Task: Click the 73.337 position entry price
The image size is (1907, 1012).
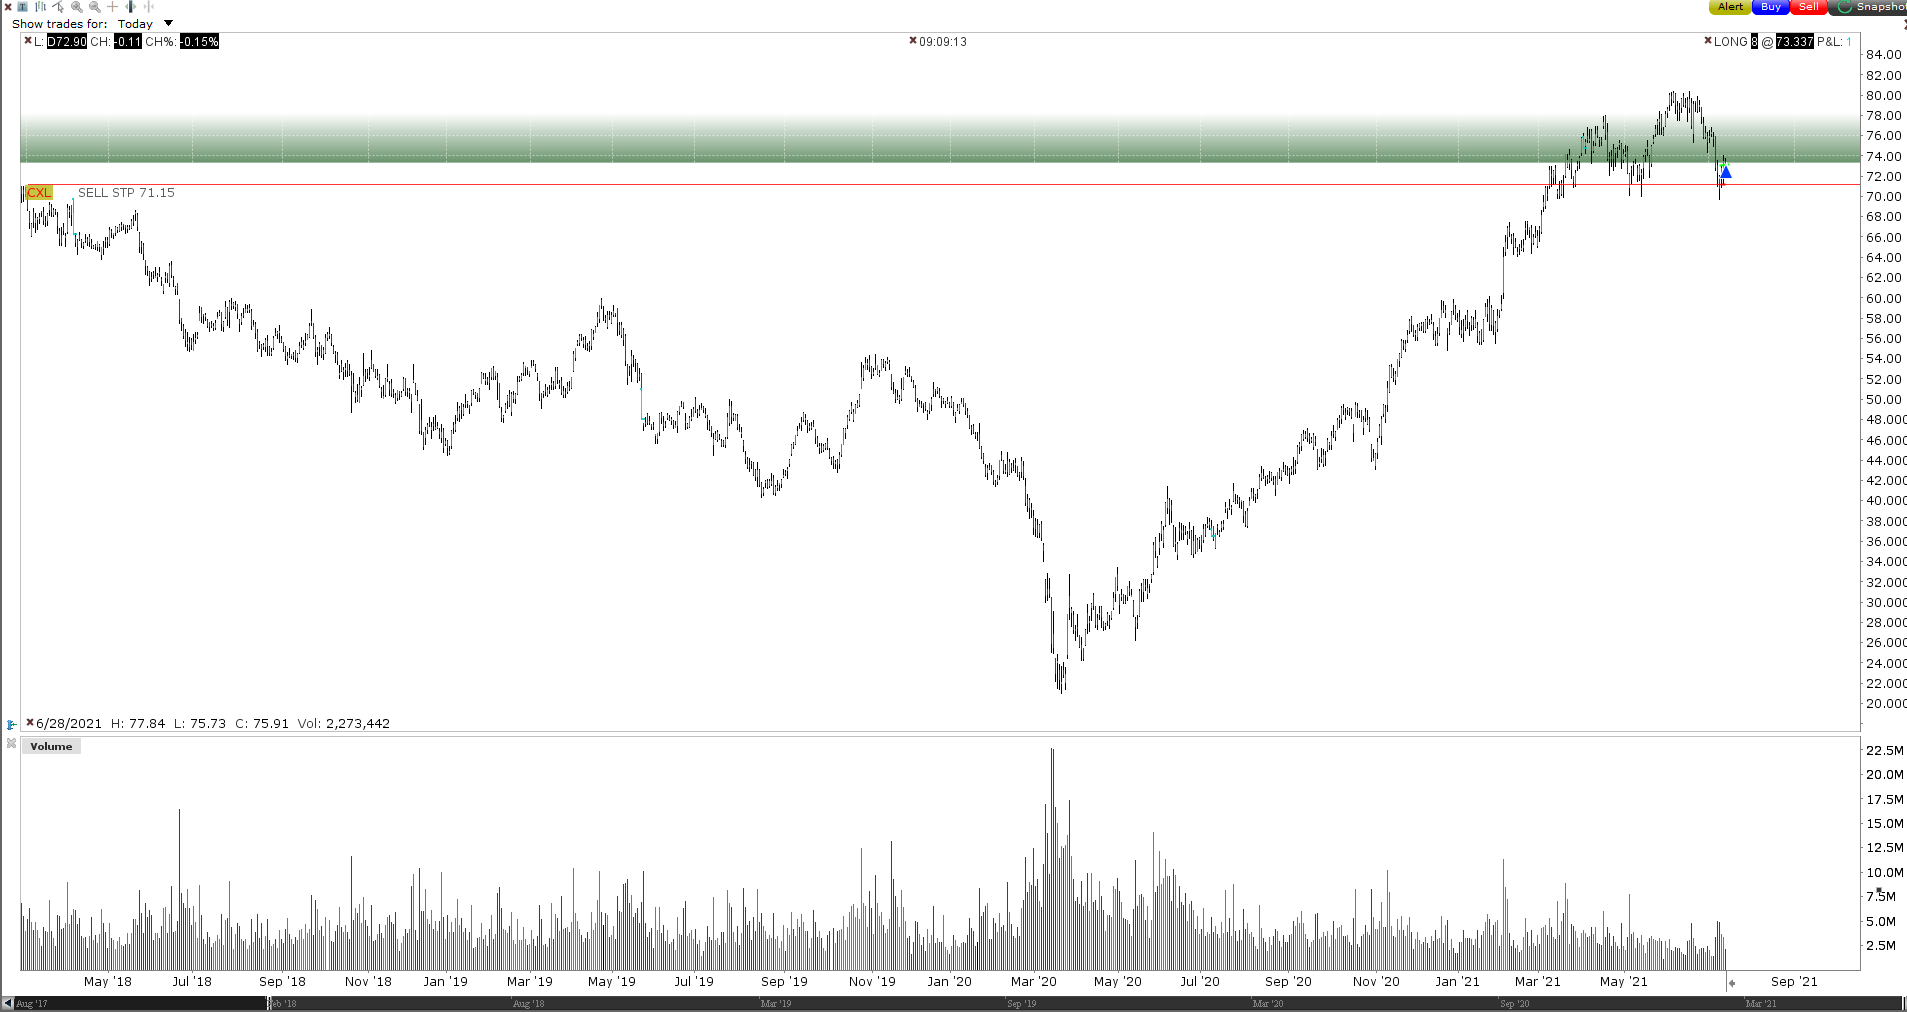Action: pos(1794,42)
